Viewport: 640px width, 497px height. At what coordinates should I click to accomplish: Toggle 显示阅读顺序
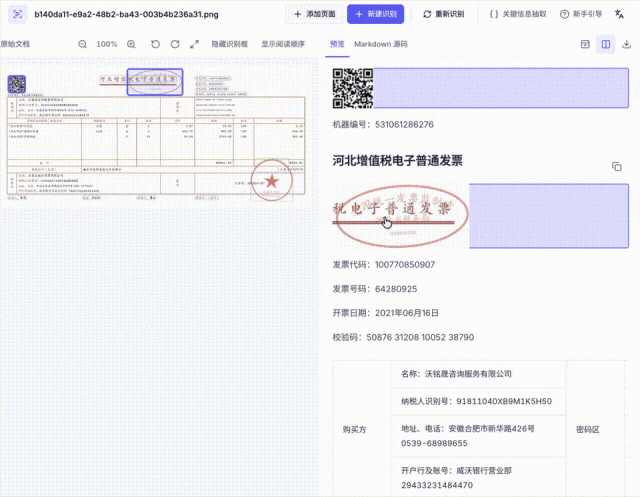[x=283, y=44]
